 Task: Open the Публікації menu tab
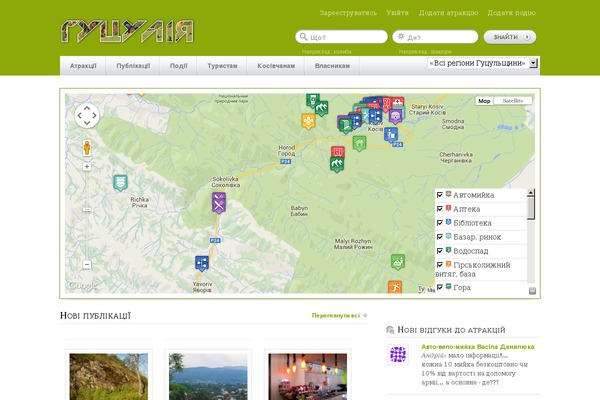(x=133, y=65)
